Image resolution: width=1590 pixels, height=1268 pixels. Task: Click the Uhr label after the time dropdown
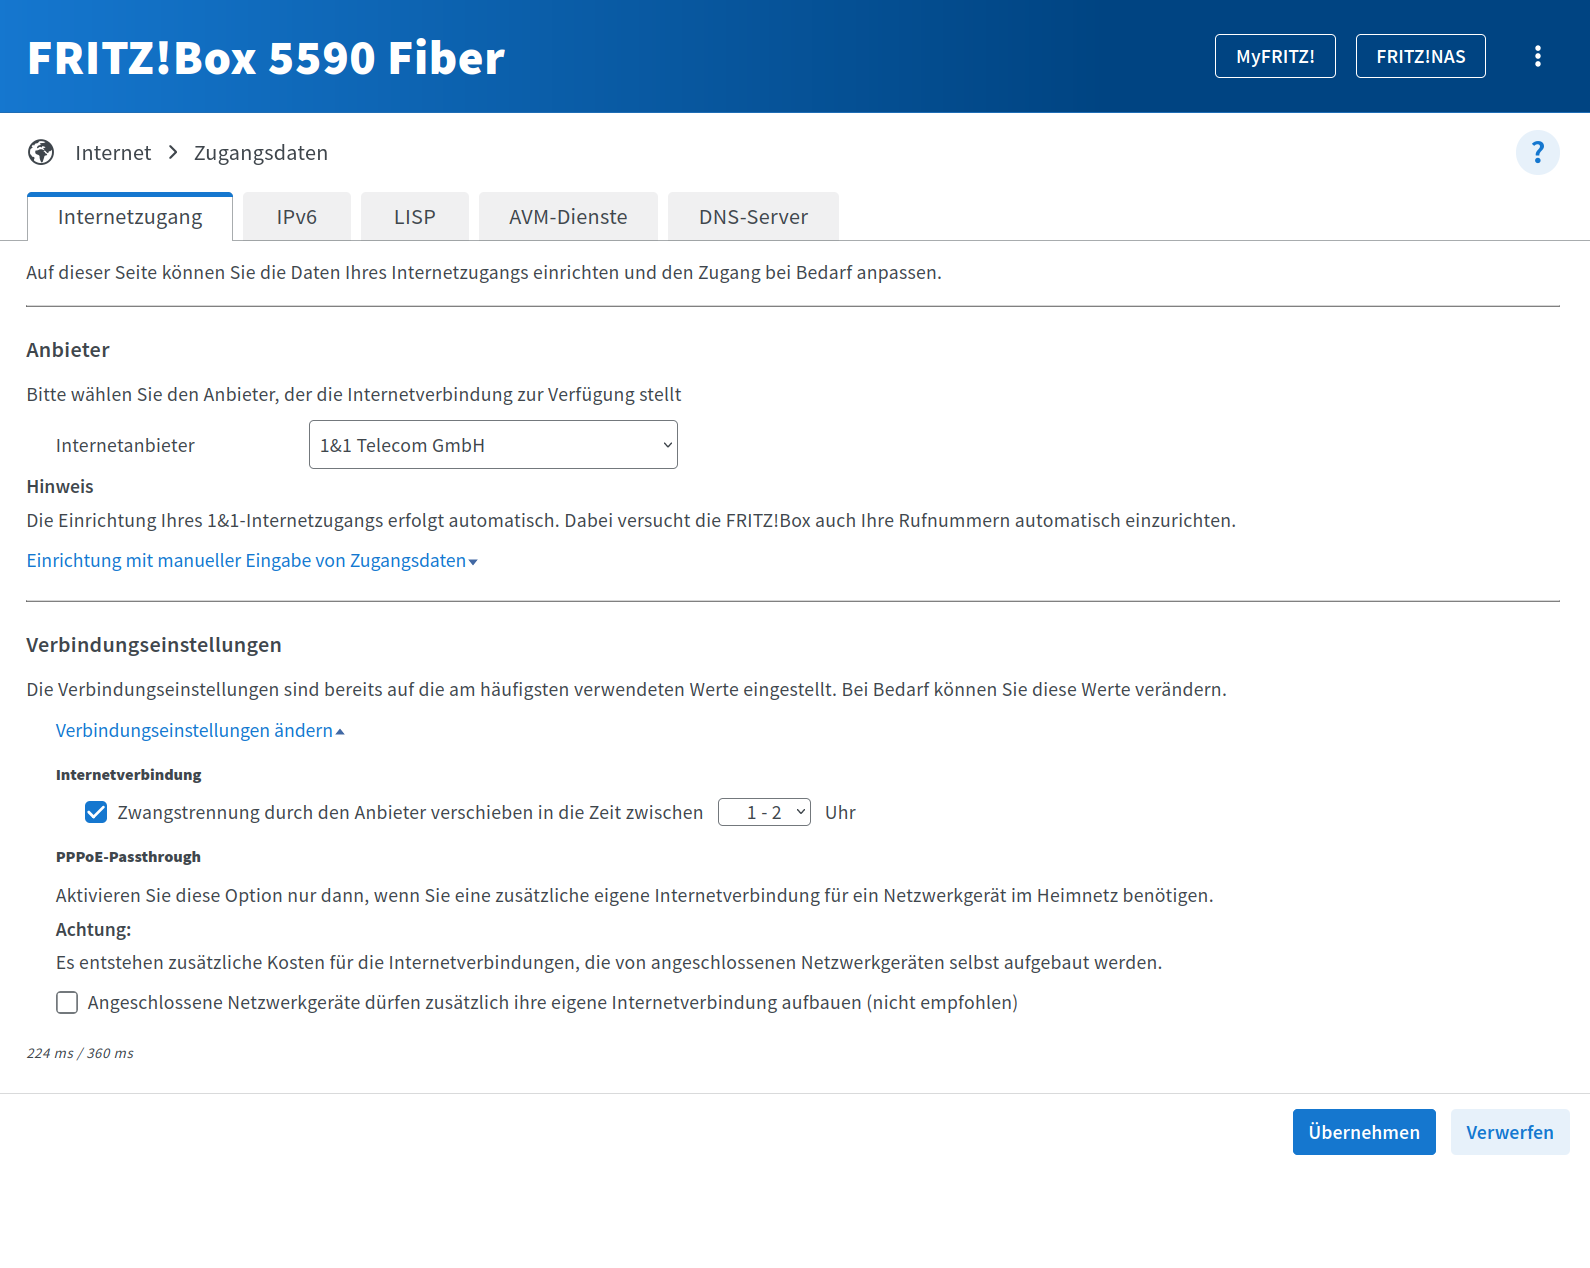point(840,813)
